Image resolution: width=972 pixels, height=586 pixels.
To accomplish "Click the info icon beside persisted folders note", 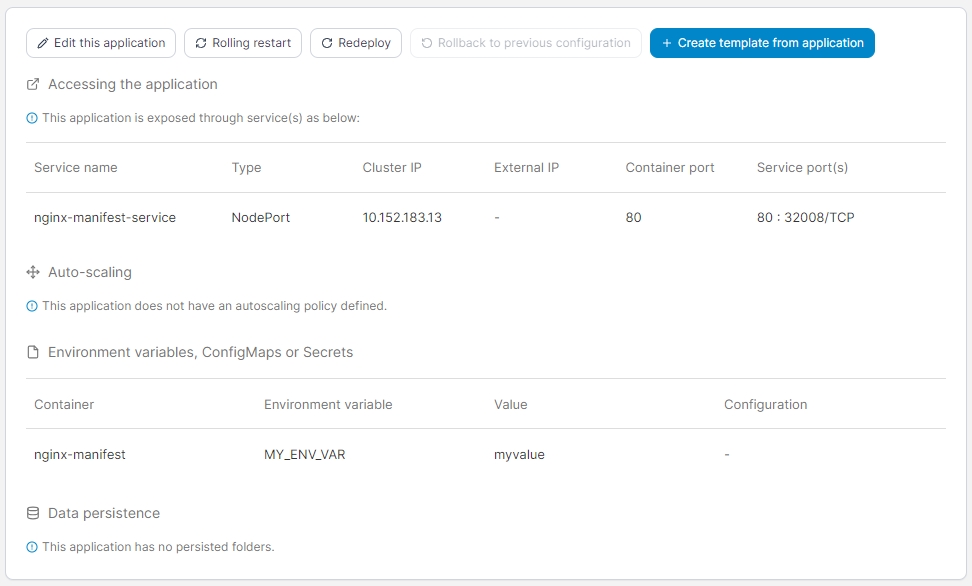I will (32, 547).
